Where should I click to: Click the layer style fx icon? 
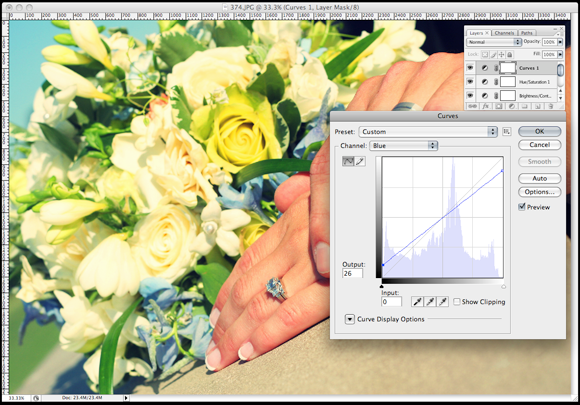(486, 106)
